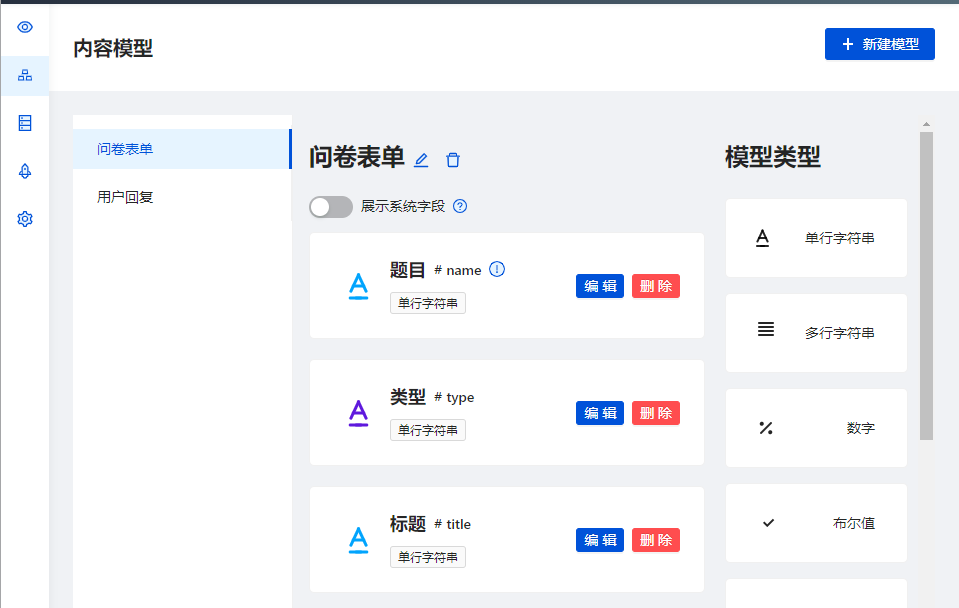
Task: Select the content model hierarchy sidebar icon
Action: tap(25, 75)
